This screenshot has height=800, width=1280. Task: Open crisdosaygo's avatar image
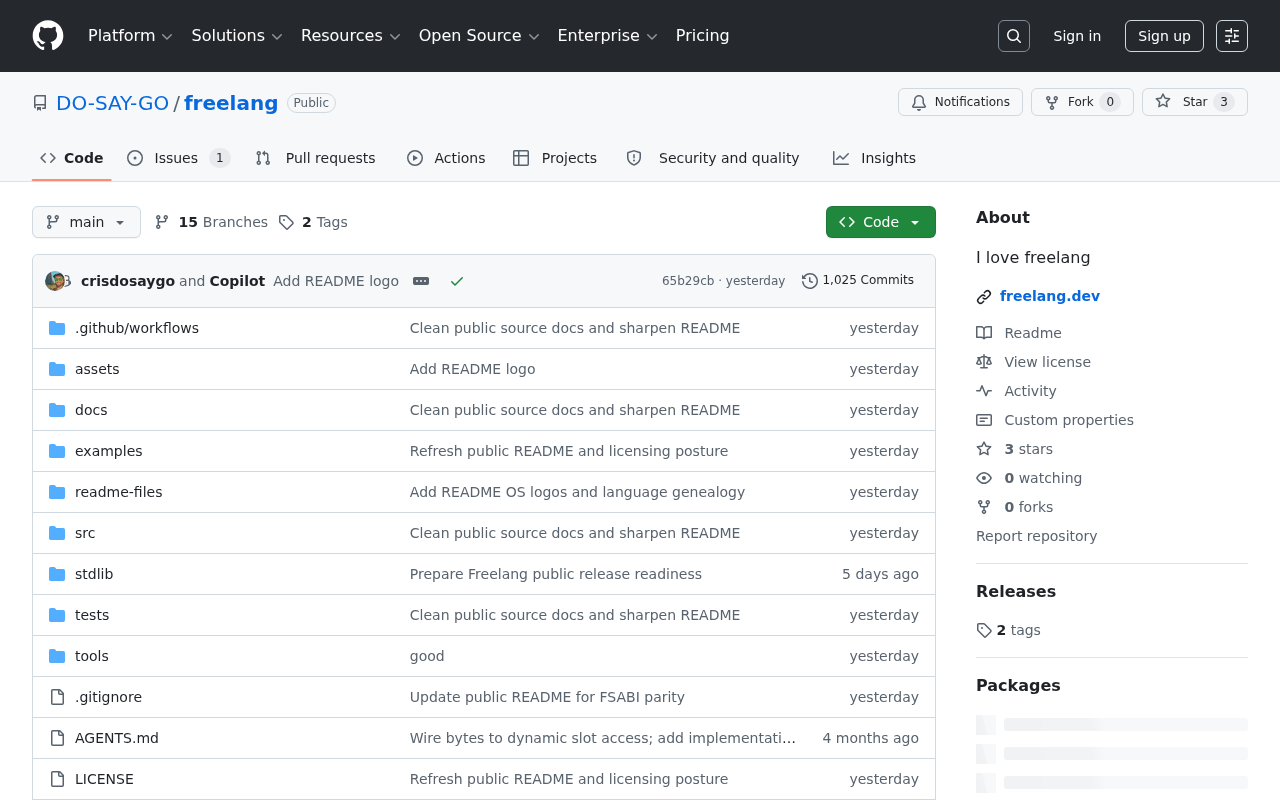[x=55, y=281]
